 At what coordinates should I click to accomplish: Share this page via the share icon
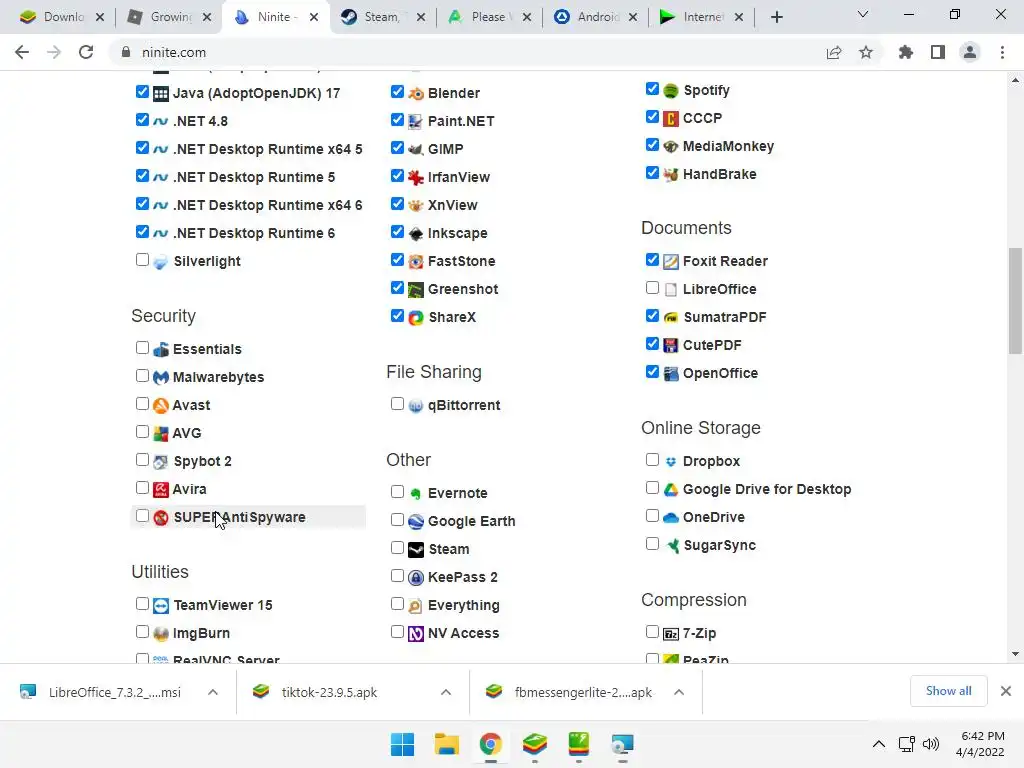click(834, 52)
